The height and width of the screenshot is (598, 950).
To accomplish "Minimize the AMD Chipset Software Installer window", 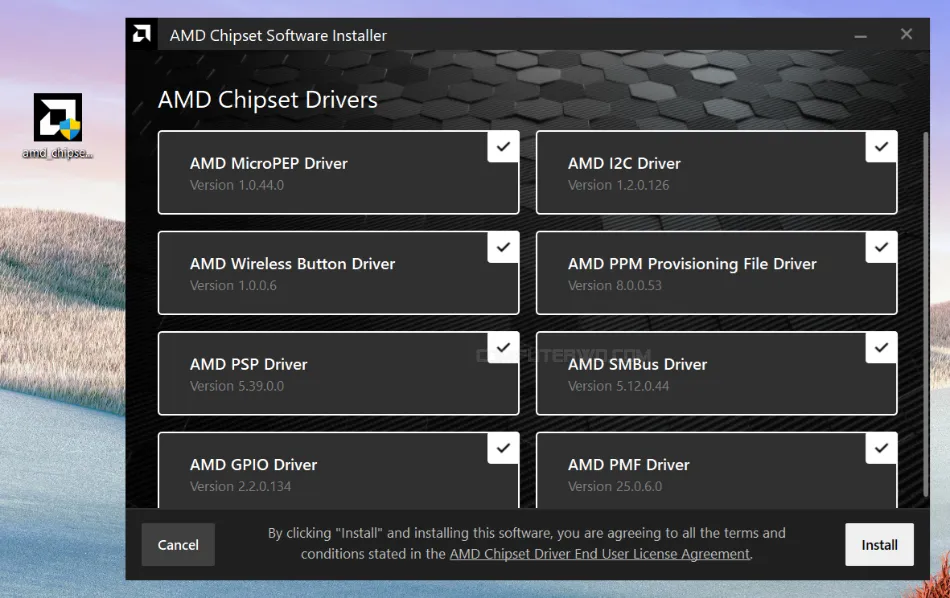I will pyautogui.click(x=860, y=35).
